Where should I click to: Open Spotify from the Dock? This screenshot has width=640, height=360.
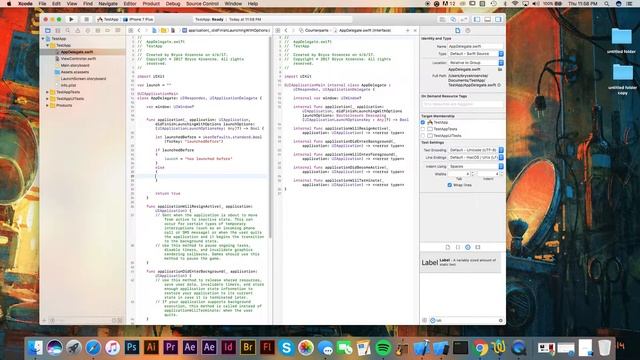pyautogui.click(x=383, y=348)
